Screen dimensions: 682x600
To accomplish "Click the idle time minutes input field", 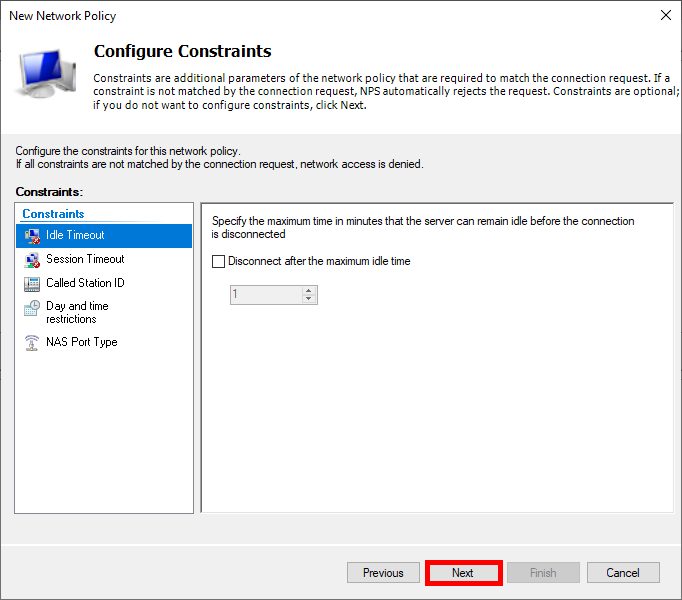I will click(x=264, y=295).
